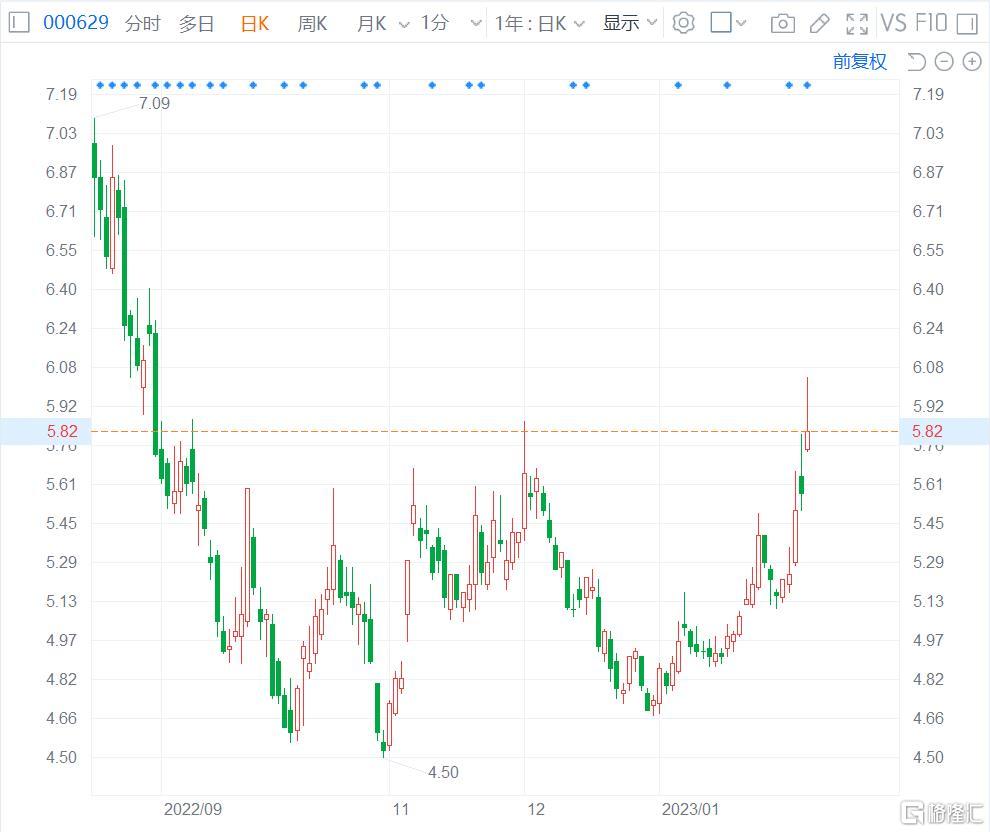Viewport: 990px width, 832px height.
Task: Enter fullscreen chart mode
Action: 857,24
